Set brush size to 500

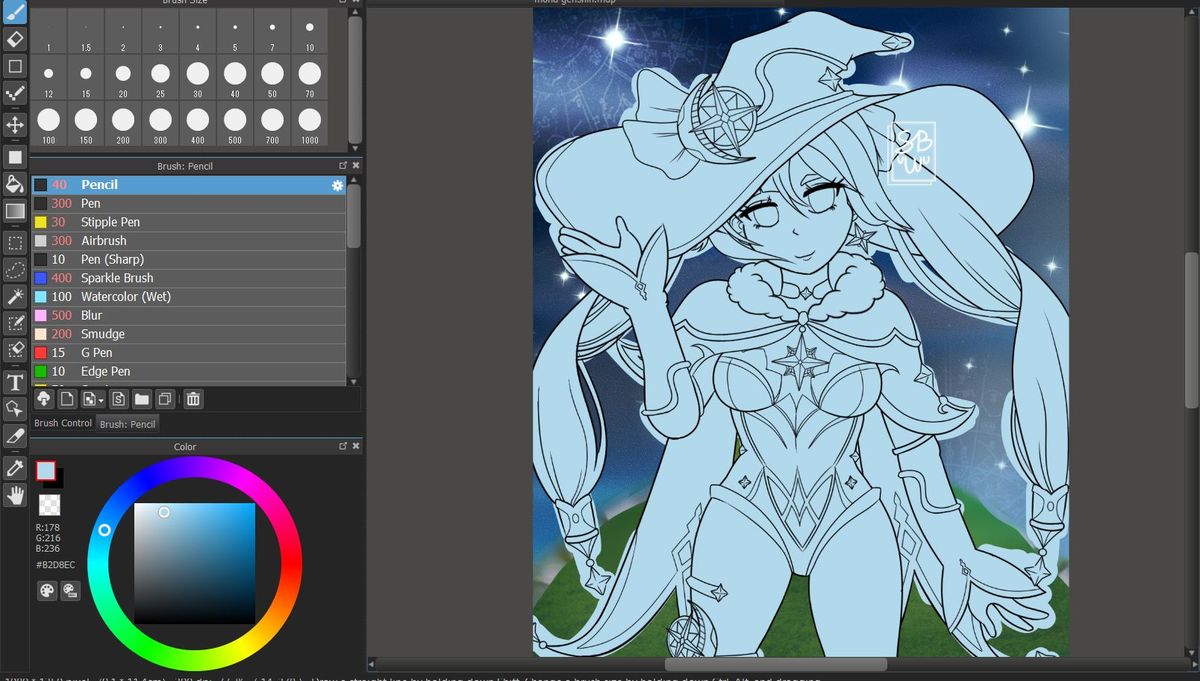235,124
